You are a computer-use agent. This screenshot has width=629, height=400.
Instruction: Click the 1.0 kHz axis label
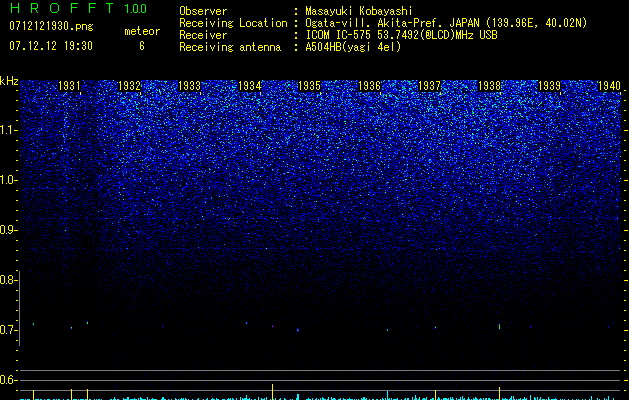8,180
